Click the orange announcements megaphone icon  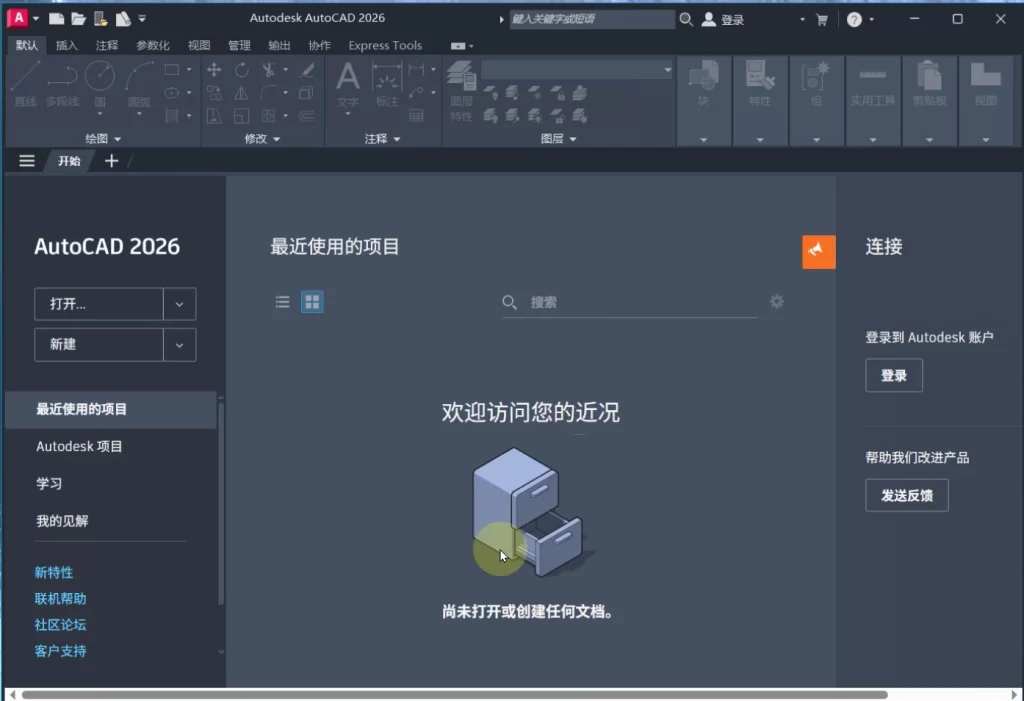[818, 252]
